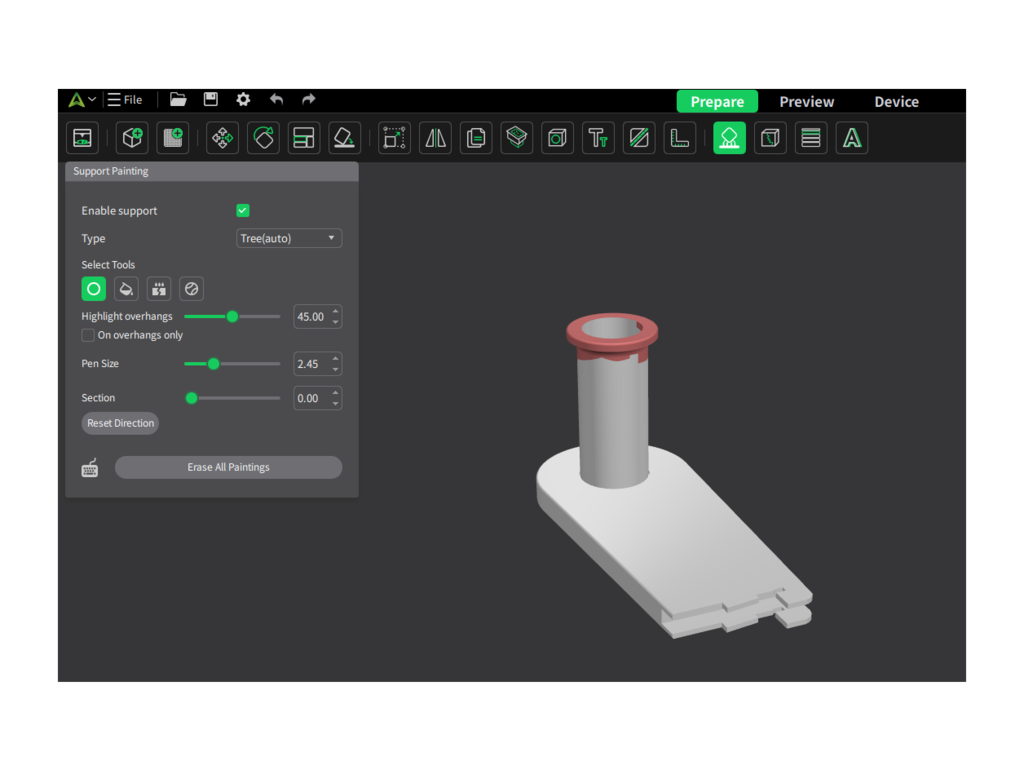This screenshot has height=770, width=1024.
Task: Click the 'Section' label
Action: click(98, 398)
